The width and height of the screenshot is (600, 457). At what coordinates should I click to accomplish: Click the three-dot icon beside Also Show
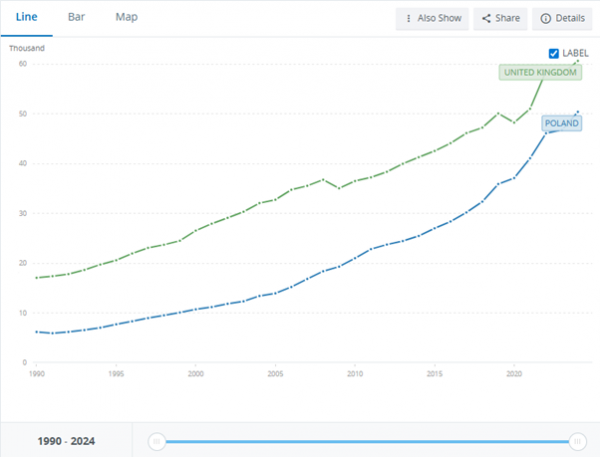click(408, 18)
